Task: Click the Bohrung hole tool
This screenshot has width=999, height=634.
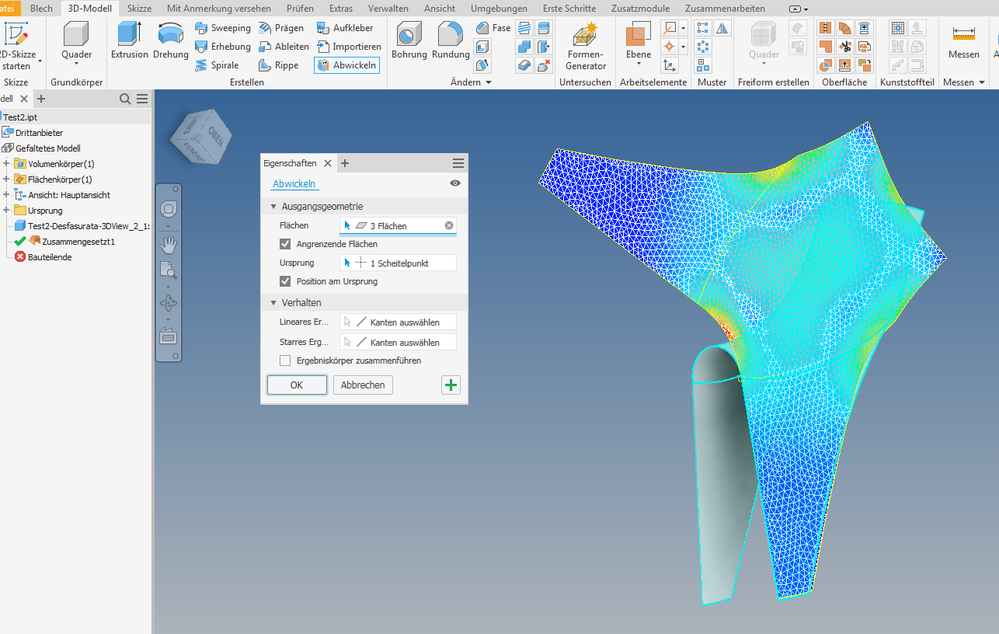Action: point(409,40)
